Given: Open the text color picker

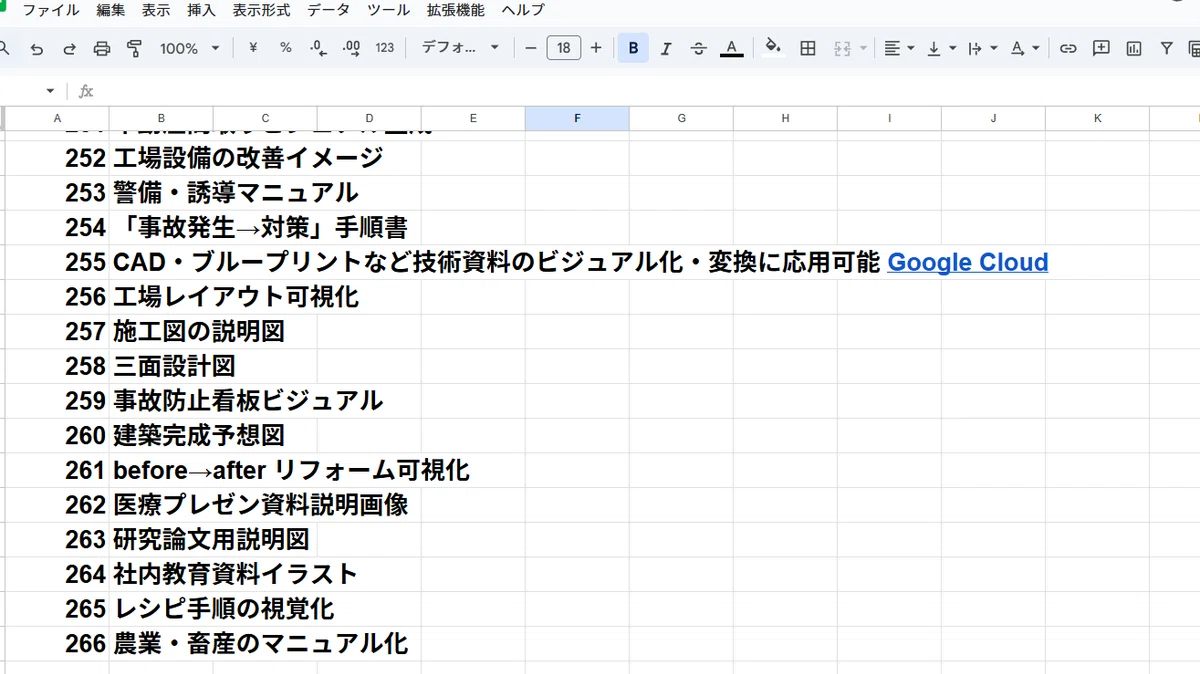Looking at the screenshot, I should [732, 48].
